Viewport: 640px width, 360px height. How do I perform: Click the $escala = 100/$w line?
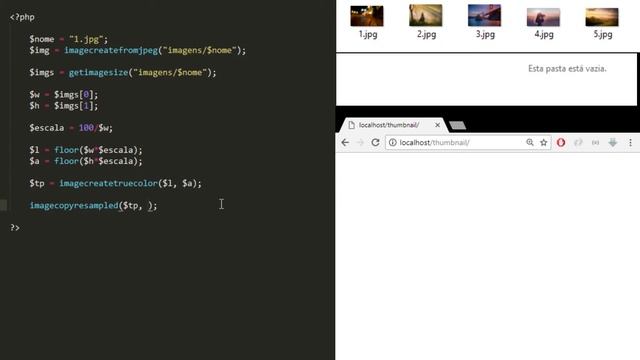click(71, 128)
